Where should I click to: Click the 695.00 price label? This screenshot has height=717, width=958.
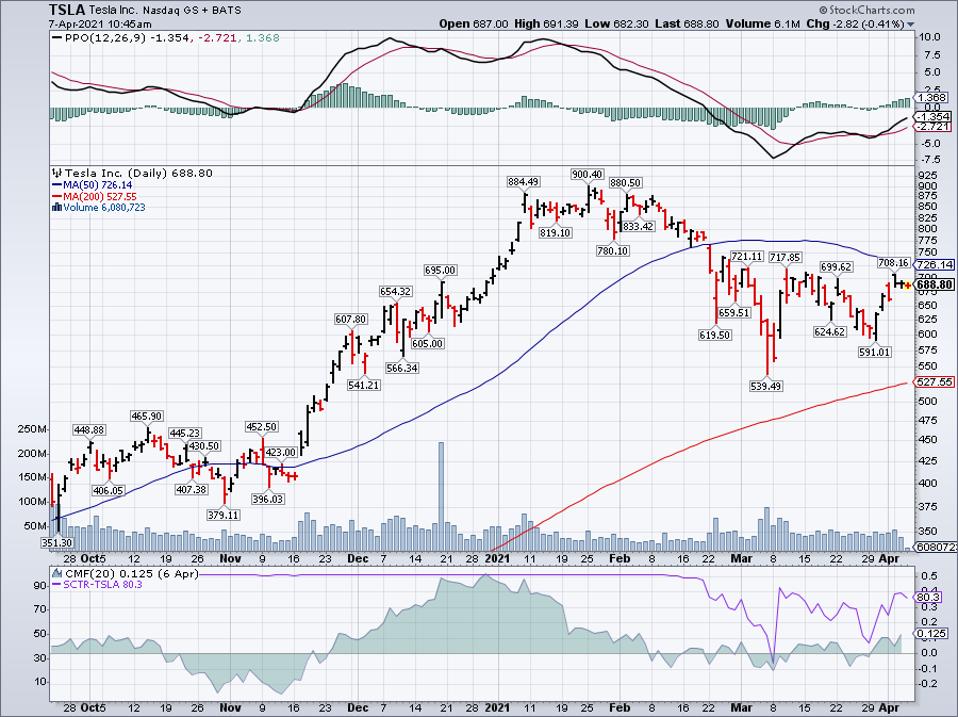tap(440, 270)
